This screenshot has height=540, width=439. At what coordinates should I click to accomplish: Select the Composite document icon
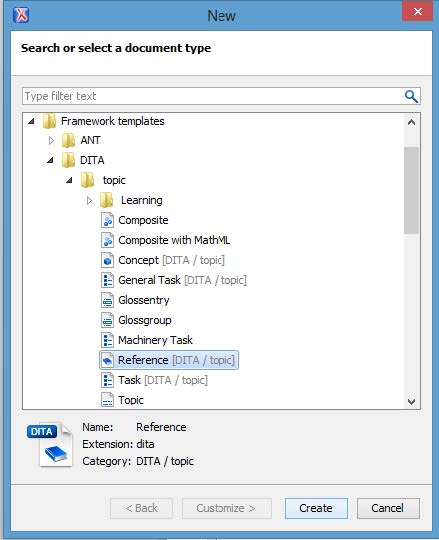(107, 220)
